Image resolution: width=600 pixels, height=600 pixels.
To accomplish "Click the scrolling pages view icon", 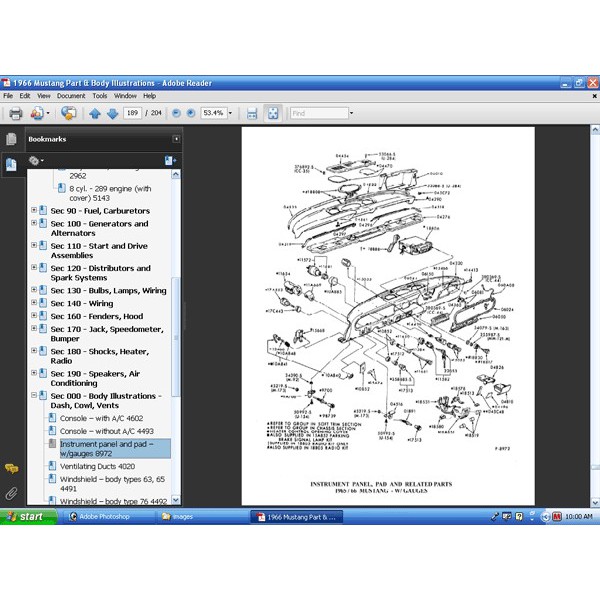I will click(x=252, y=114).
